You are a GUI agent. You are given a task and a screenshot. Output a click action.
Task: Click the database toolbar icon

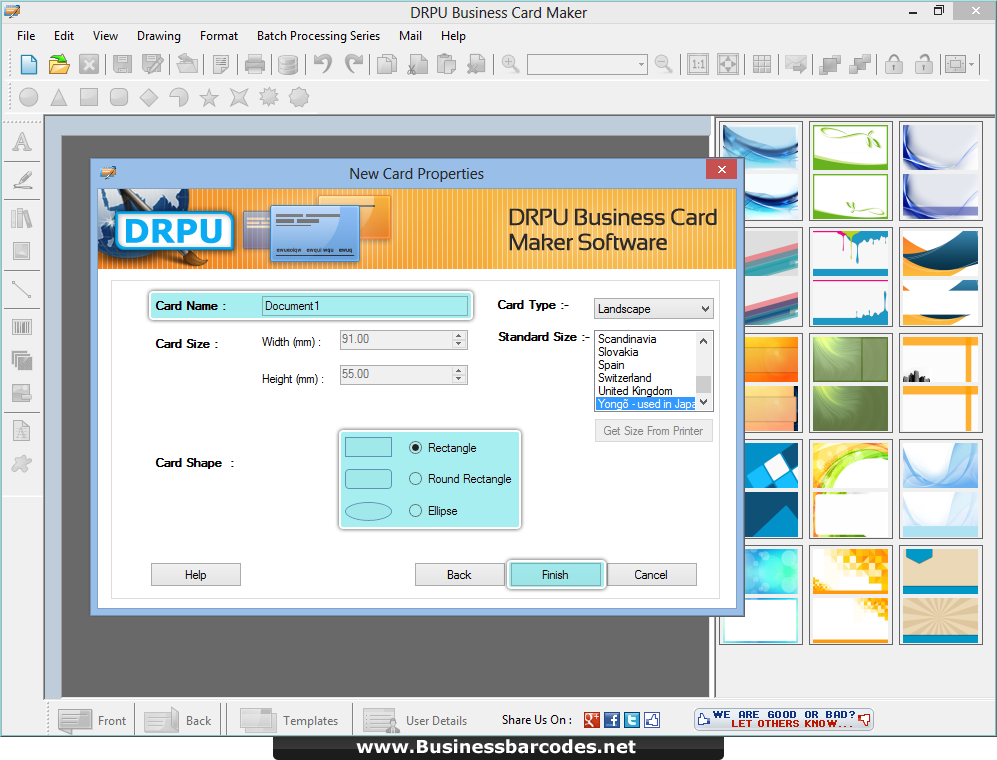pyautogui.click(x=288, y=64)
